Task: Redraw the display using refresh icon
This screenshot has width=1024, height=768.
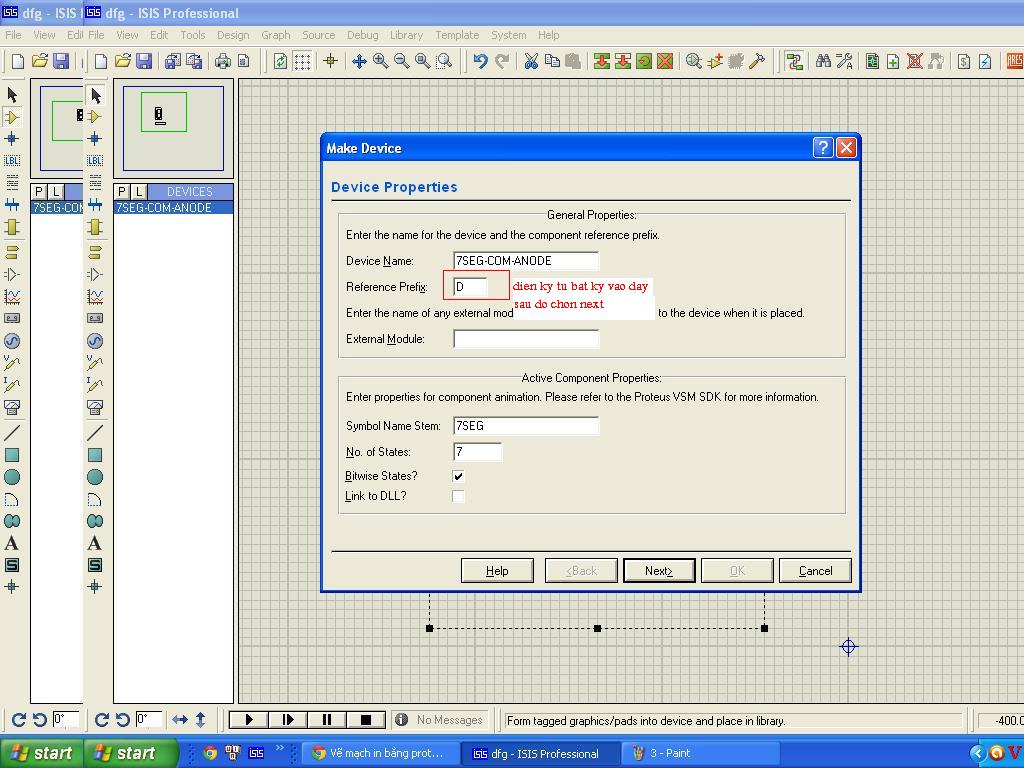Action: pyautogui.click(x=280, y=61)
